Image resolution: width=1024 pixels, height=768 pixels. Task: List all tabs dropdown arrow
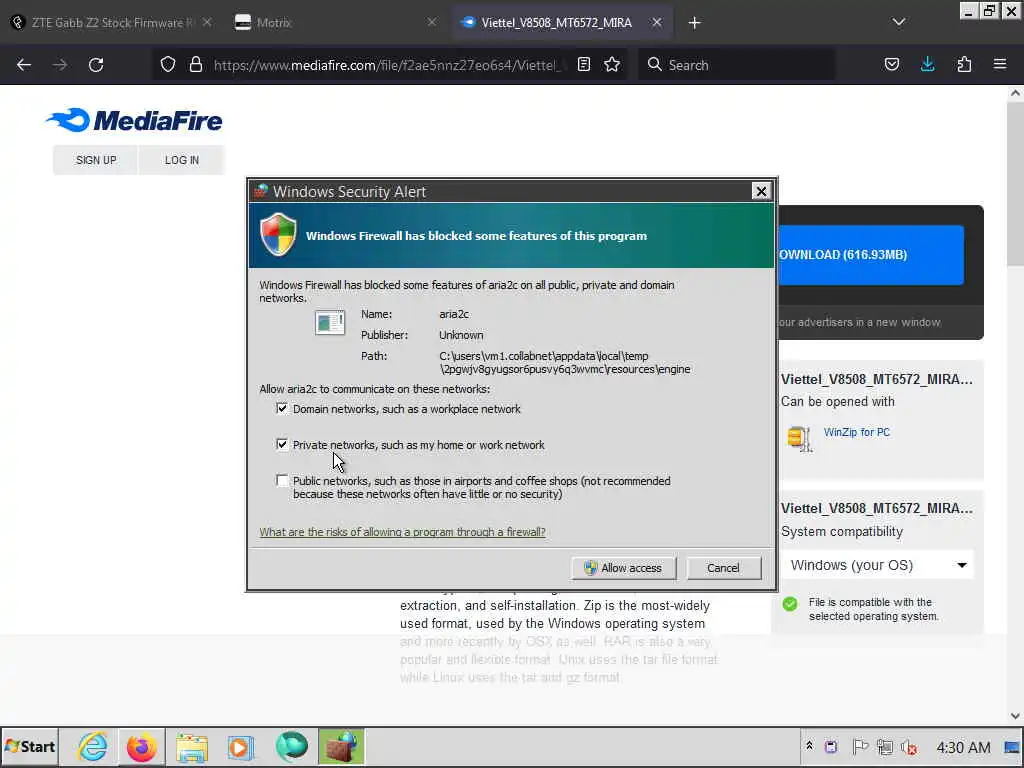click(899, 22)
